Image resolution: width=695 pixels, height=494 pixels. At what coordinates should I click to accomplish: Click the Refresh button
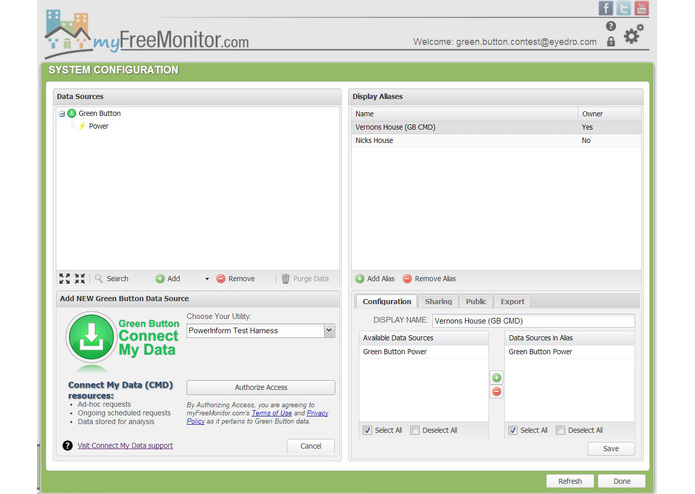point(570,481)
